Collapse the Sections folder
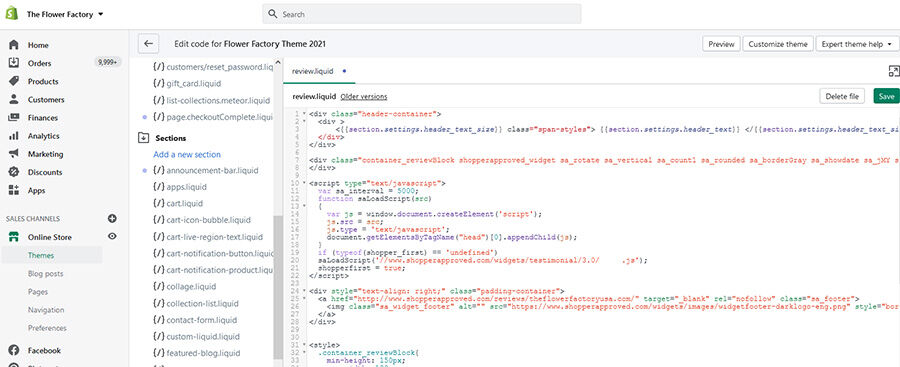The image size is (900, 367). 143,138
